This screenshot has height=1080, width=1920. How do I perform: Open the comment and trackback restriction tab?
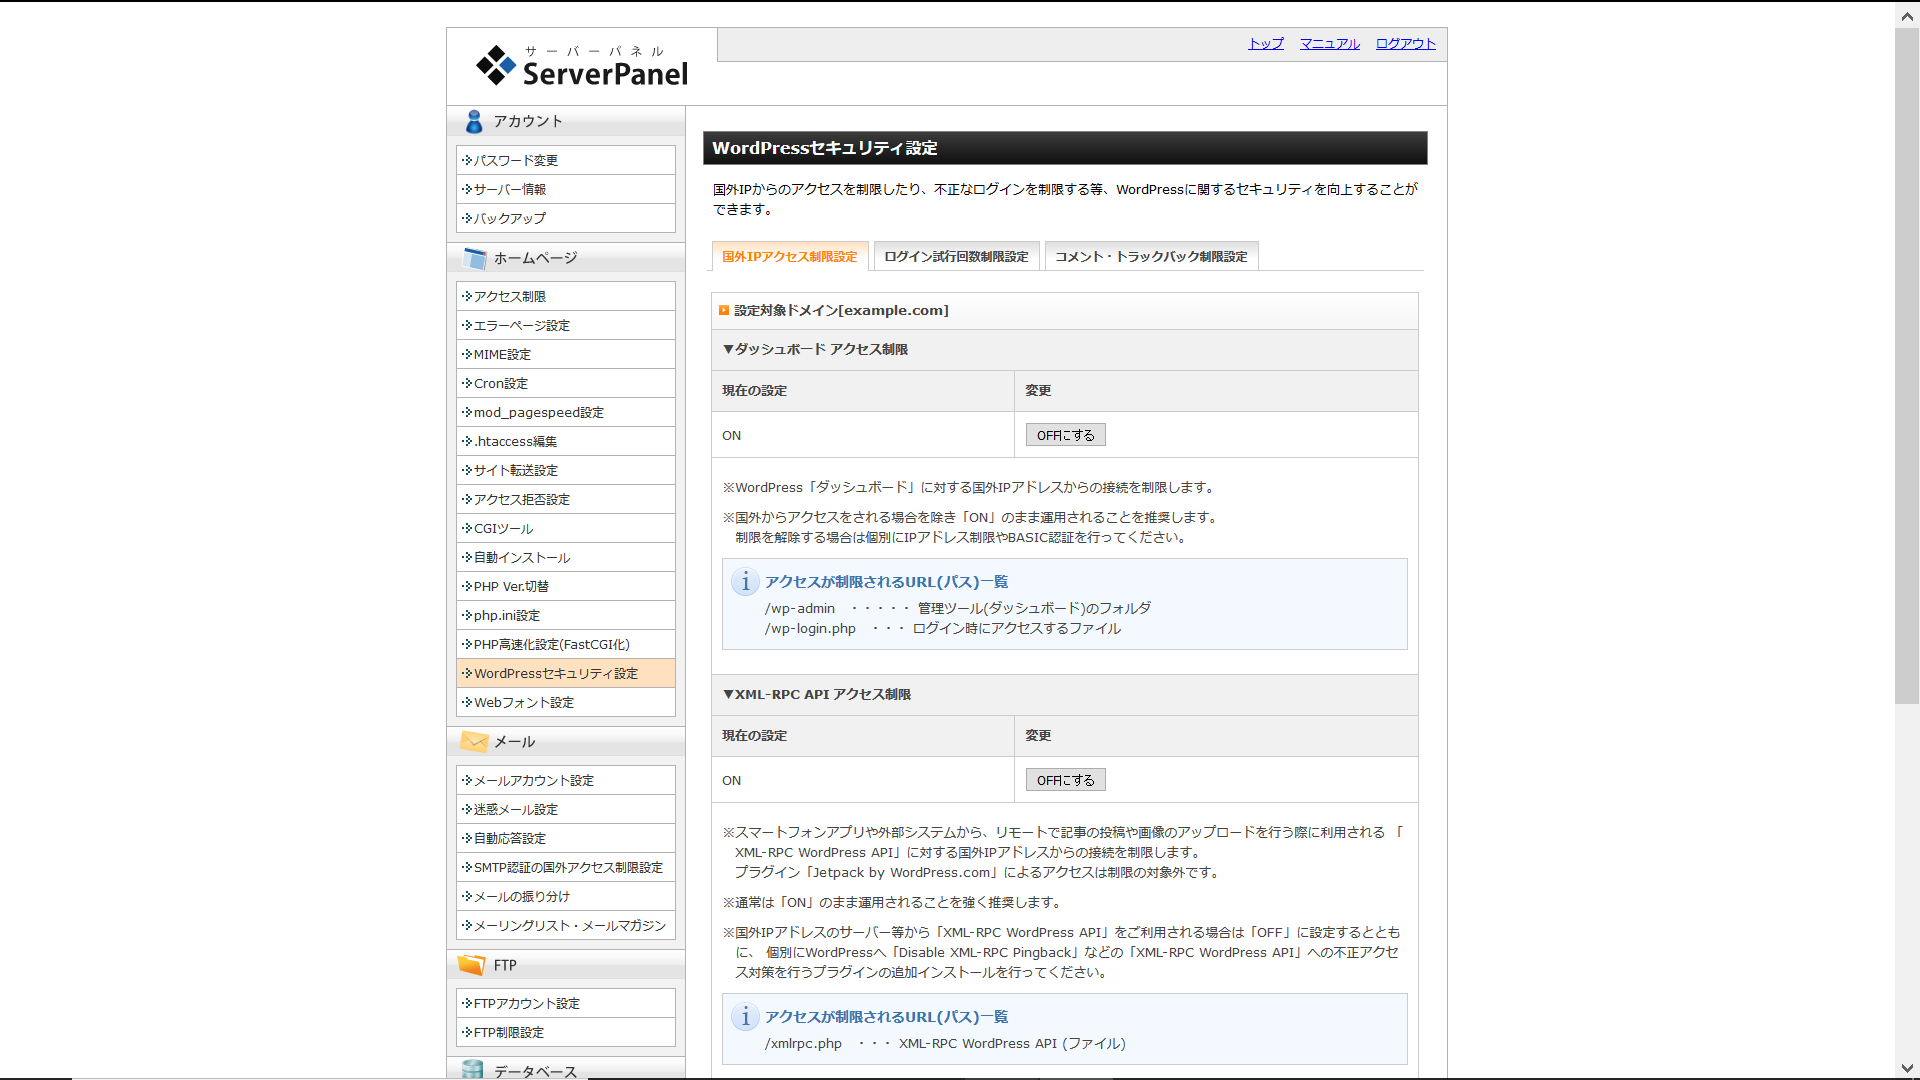[1151, 256]
